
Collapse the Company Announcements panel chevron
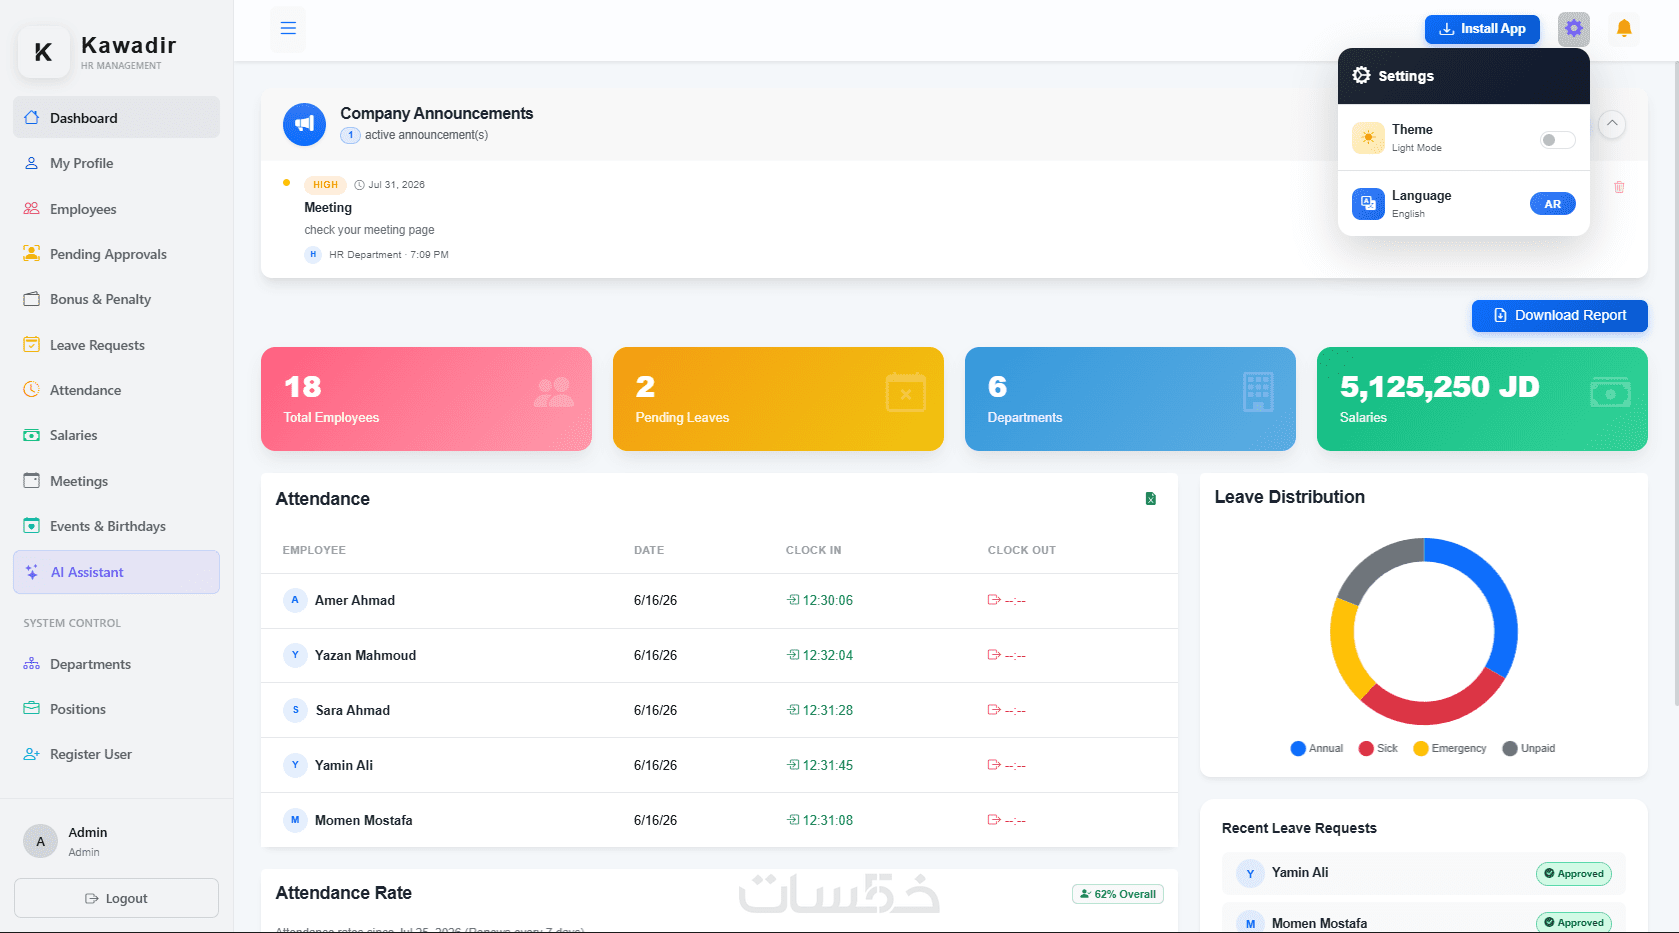(x=1612, y=124)
